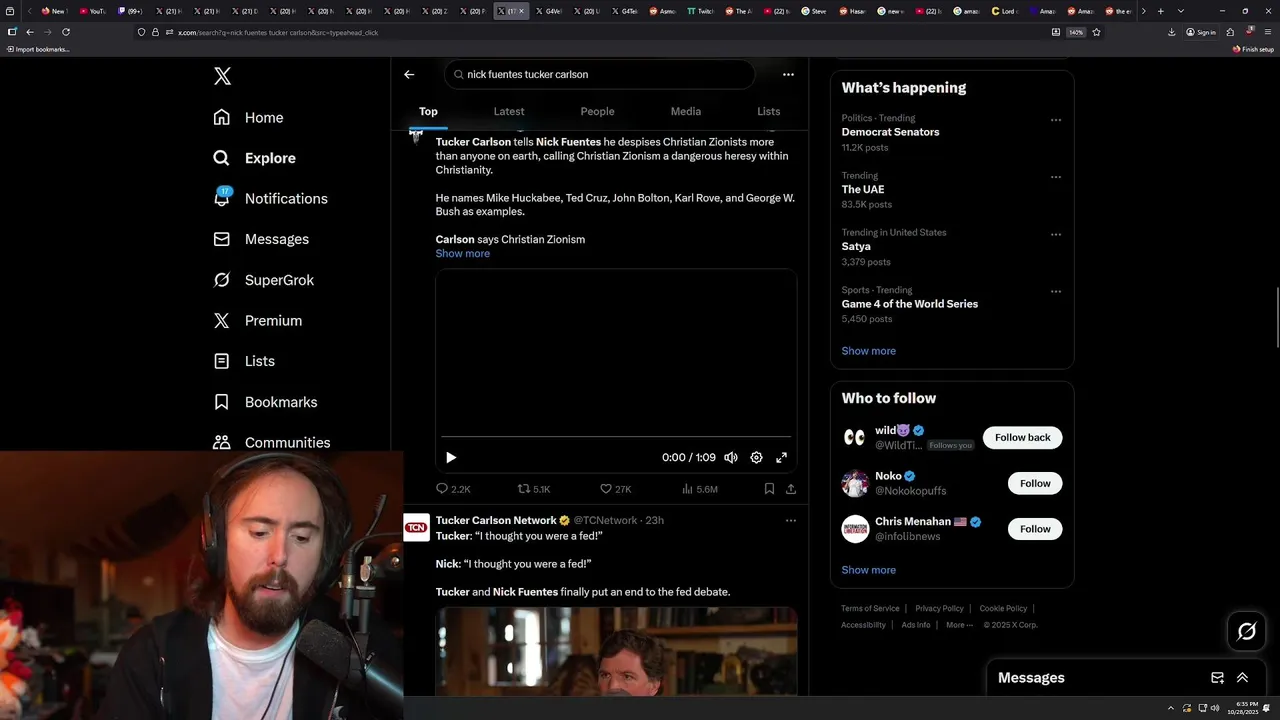
Task: Open search options three-dot menu
Action: click(788, 74)
